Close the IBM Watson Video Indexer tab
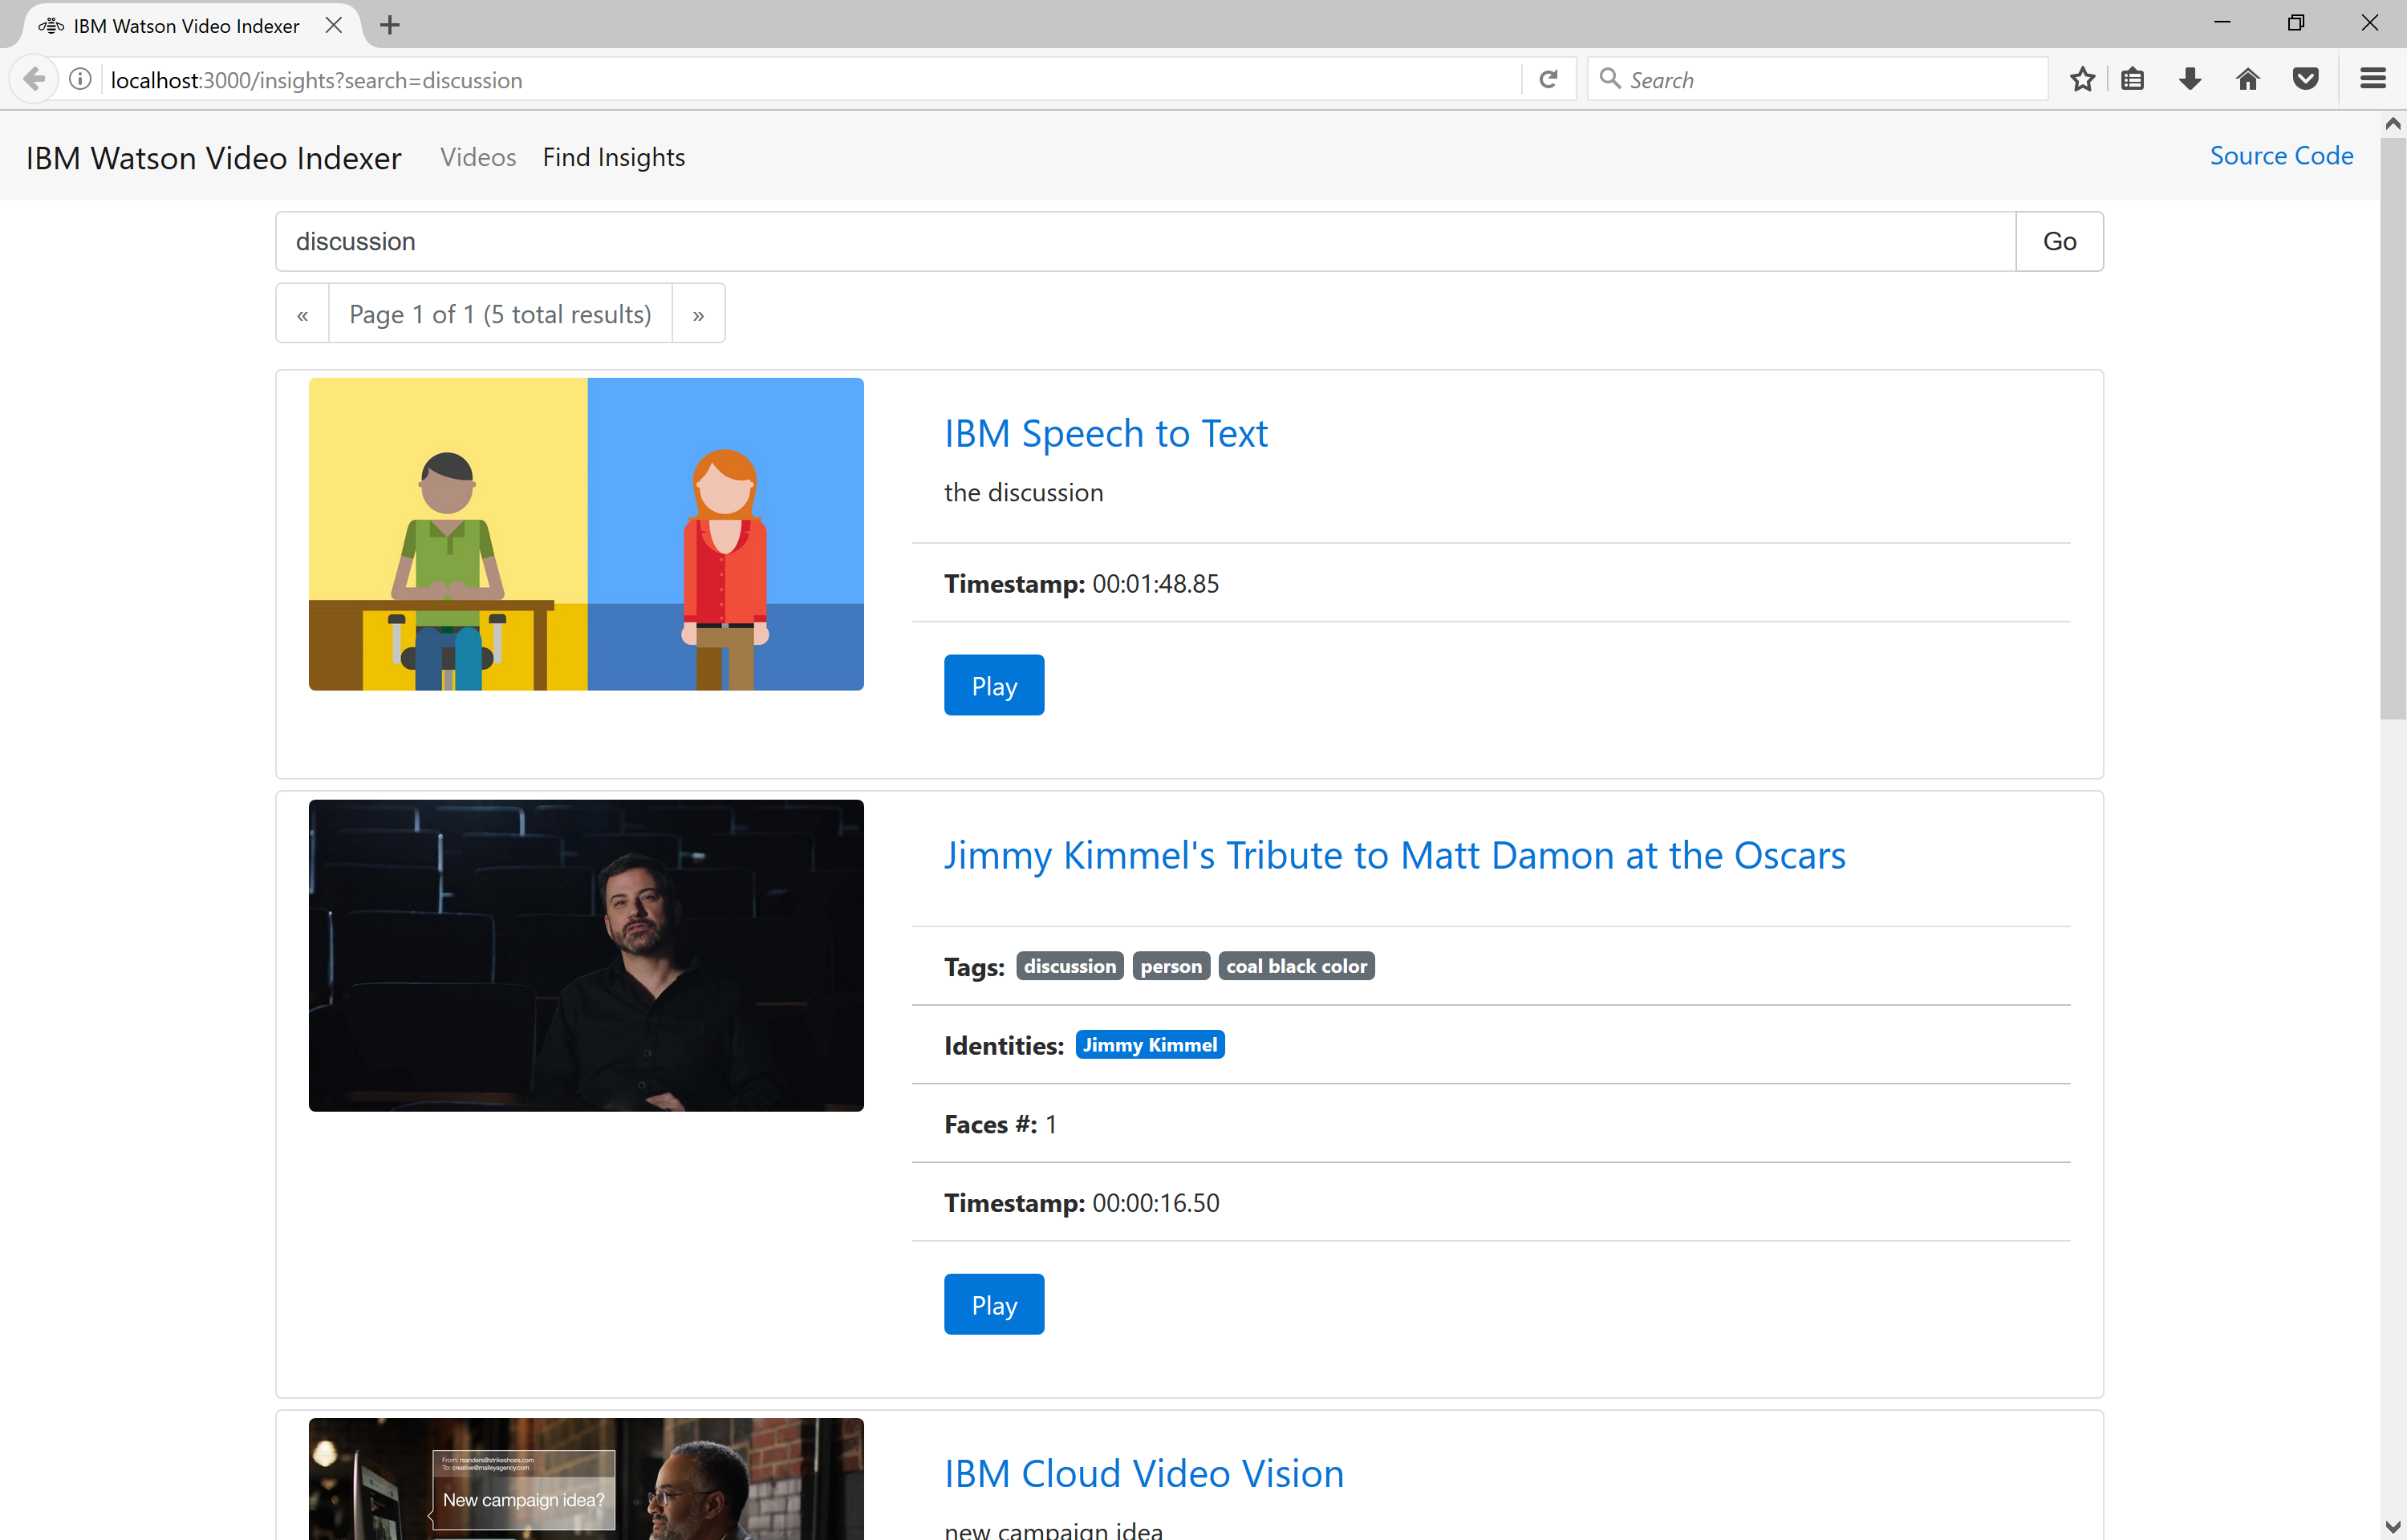2407x1540 pixels. point(334,25)
